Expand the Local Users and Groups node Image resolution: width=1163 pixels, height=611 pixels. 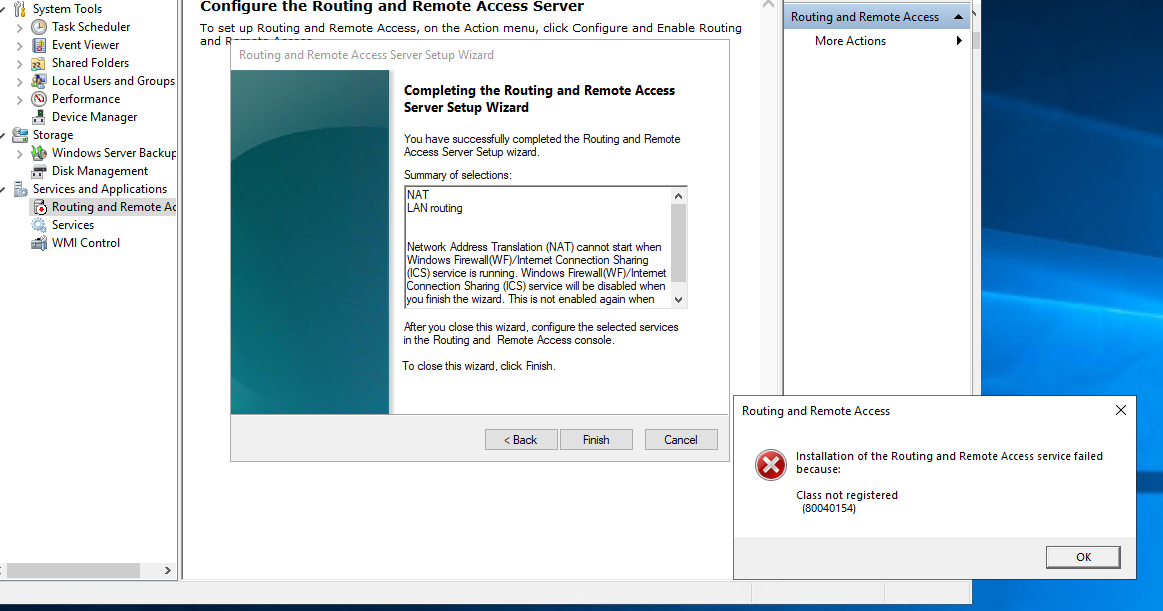(19, 82)
